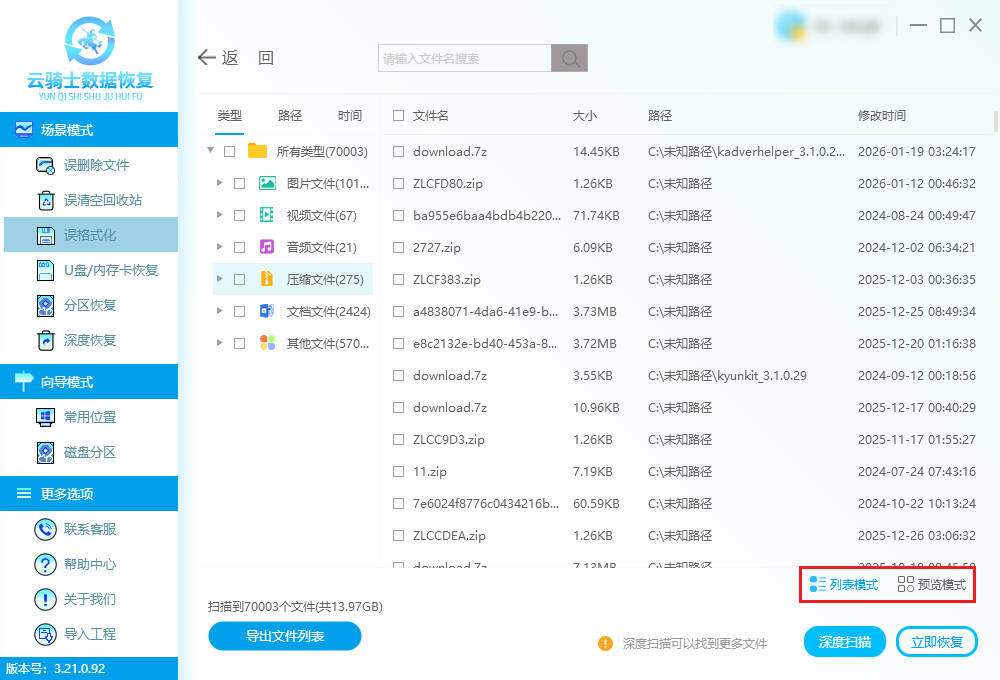
Task: Go back with the 返回 arrow
Action: pyautogui.click(x=207, y=57)
